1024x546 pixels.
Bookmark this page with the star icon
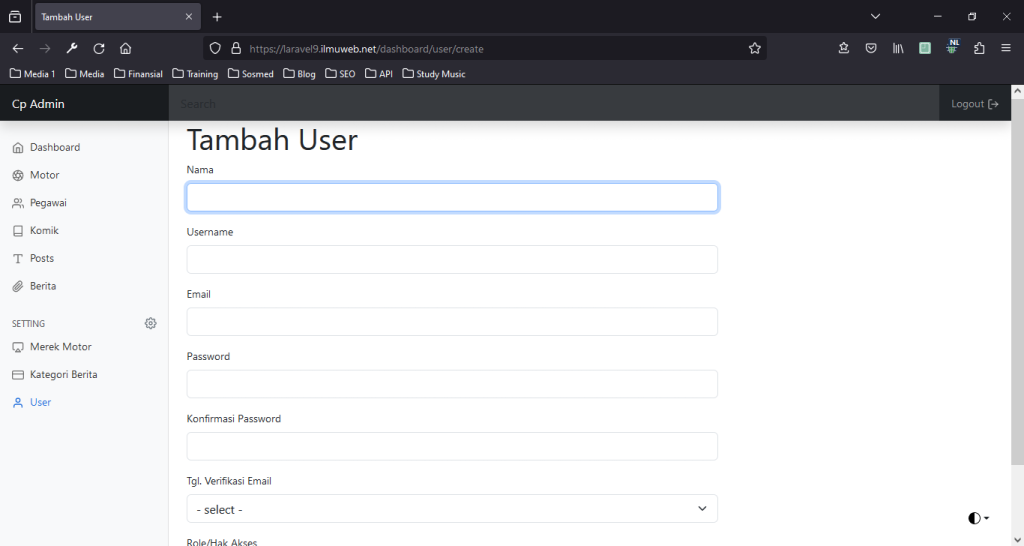tap(755, 48)
